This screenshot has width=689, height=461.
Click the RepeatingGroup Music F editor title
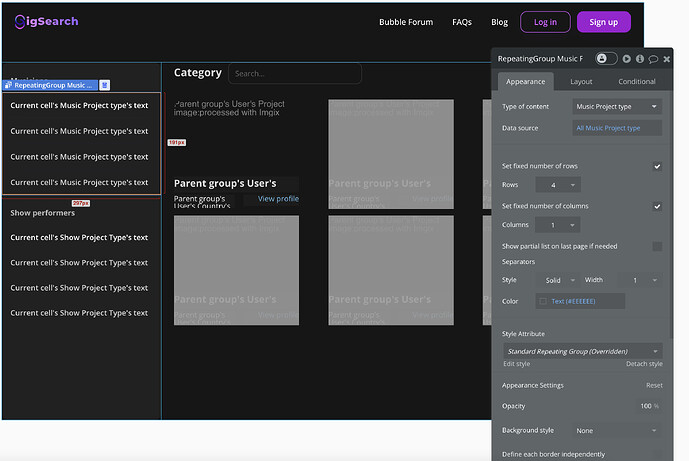click(540, 59)
